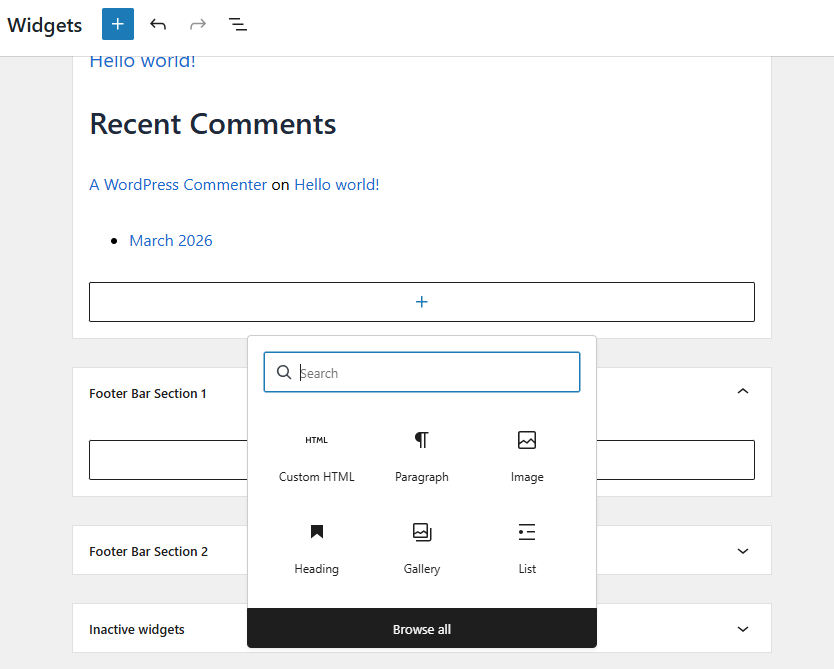Toggle the block inserter in top toolbar

click(118, 24)
